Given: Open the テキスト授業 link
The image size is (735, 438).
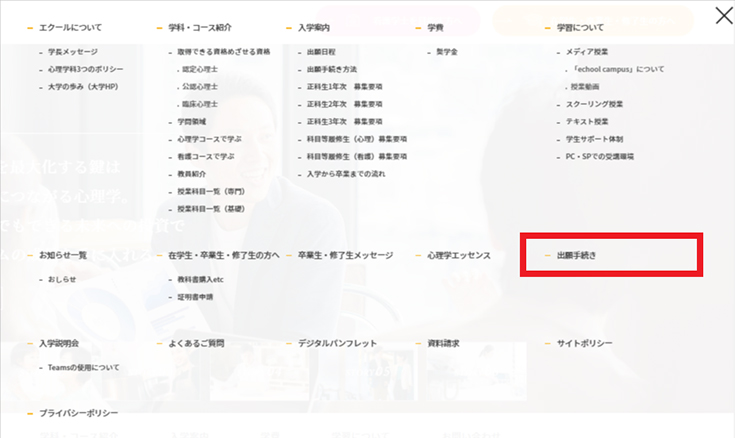Looking at the screenshot, I should click(587, 121).
